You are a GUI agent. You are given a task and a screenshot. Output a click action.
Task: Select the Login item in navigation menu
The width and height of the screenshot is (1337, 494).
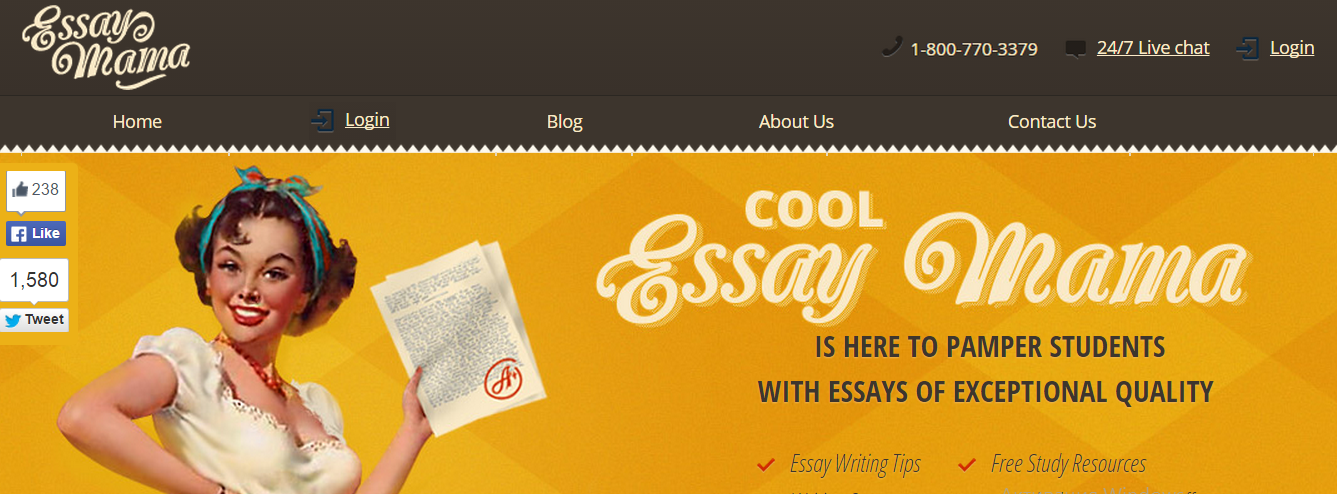367,120
